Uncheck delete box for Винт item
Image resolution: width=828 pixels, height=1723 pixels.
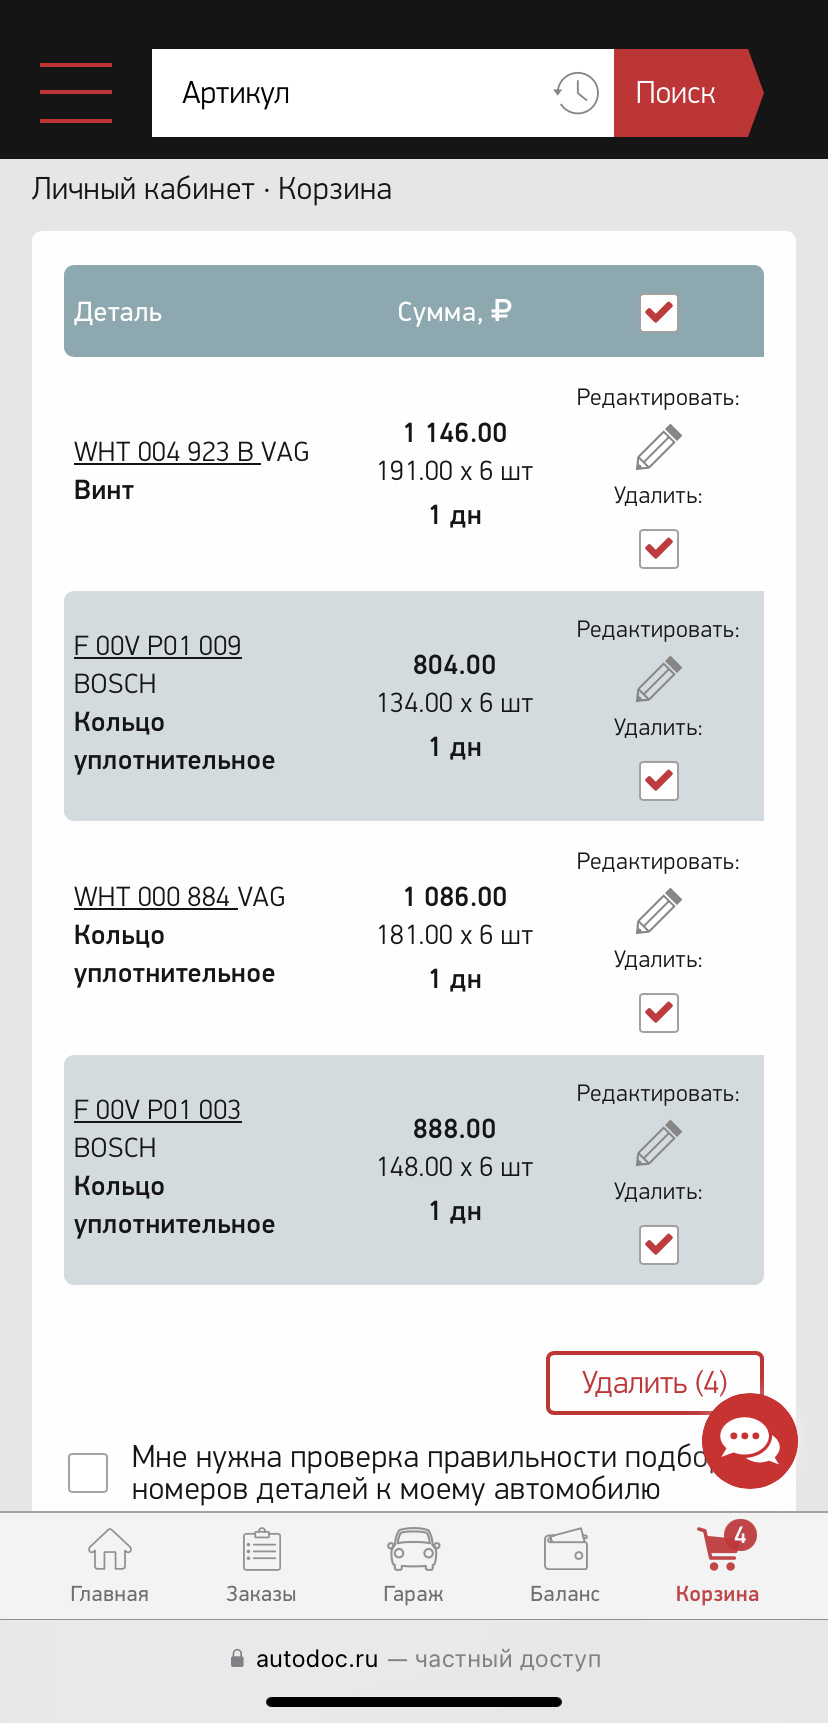658,548
